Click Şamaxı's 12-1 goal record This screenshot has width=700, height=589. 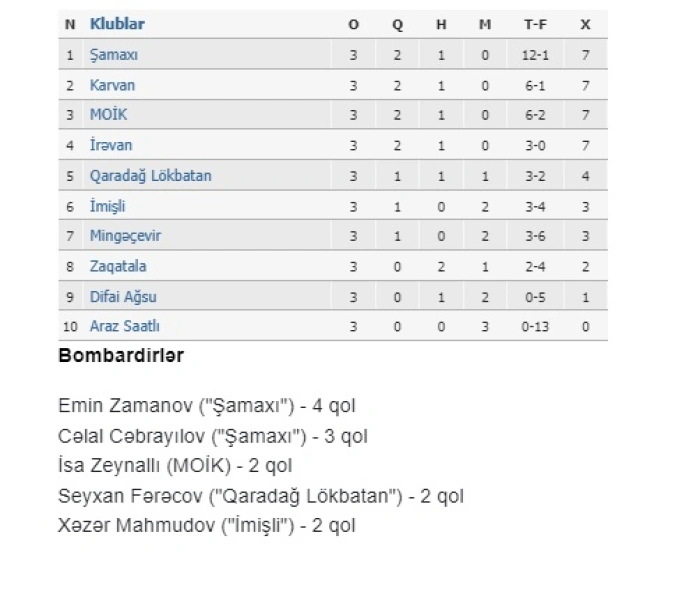(x=533, y=55)
